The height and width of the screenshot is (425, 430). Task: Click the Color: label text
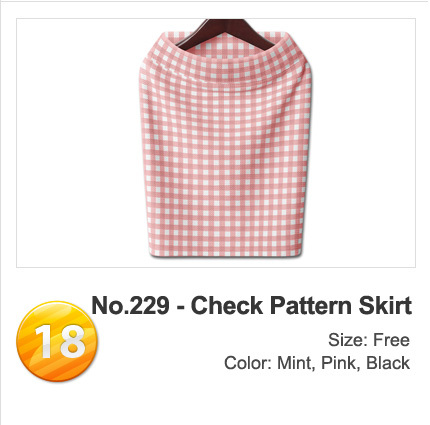coord(247,363)
